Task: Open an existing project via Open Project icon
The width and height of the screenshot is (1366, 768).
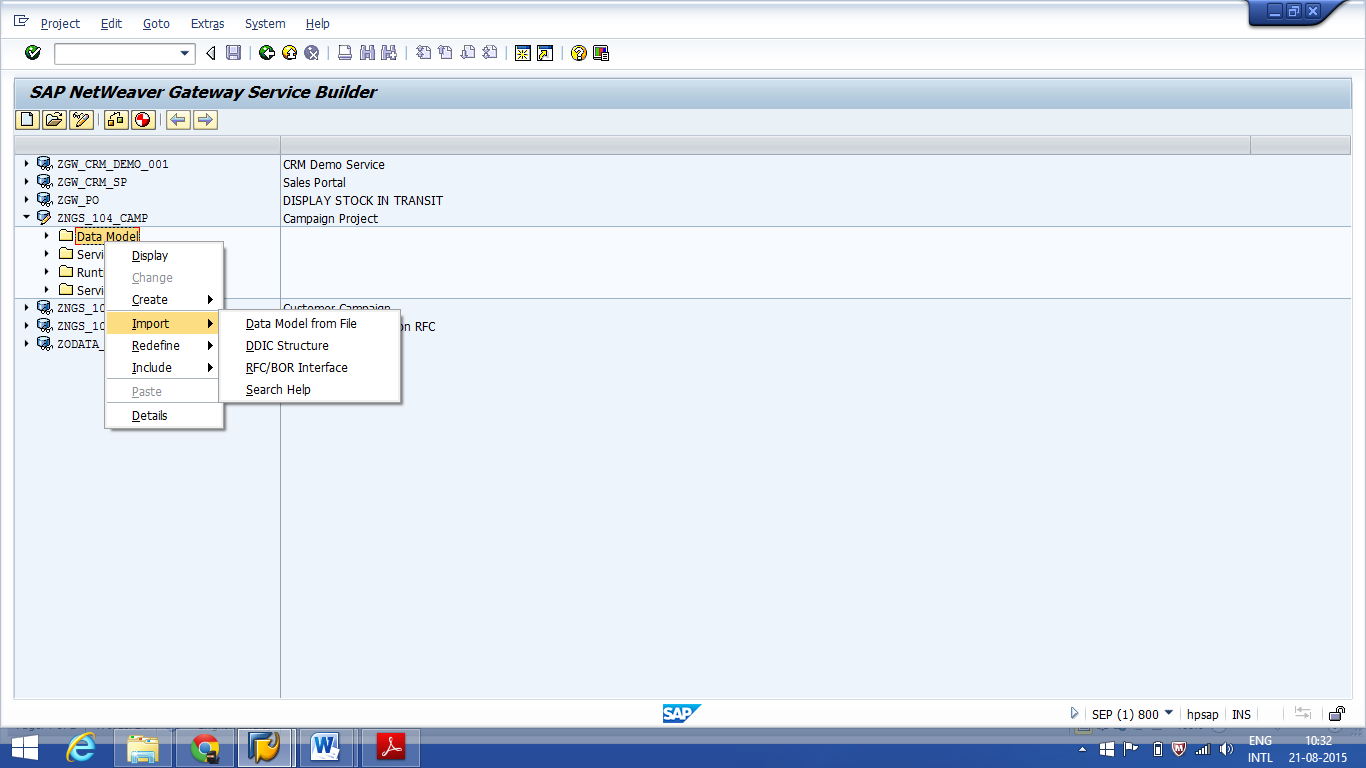Action: click(x=53, y=119)
